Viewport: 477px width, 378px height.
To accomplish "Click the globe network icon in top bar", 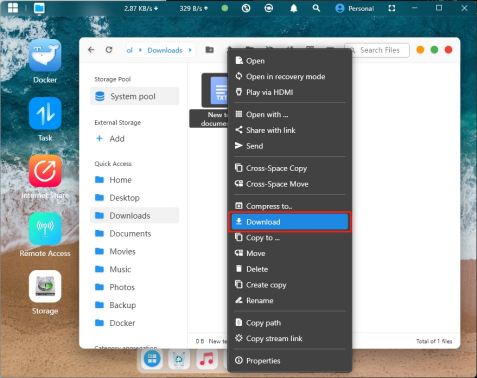I will pyautogui.click(x=246, y=8).
